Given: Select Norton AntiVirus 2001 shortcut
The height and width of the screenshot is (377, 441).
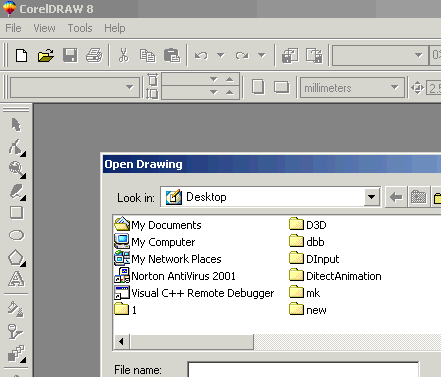Looking at the screenshot, I should (x=174, y=276).
